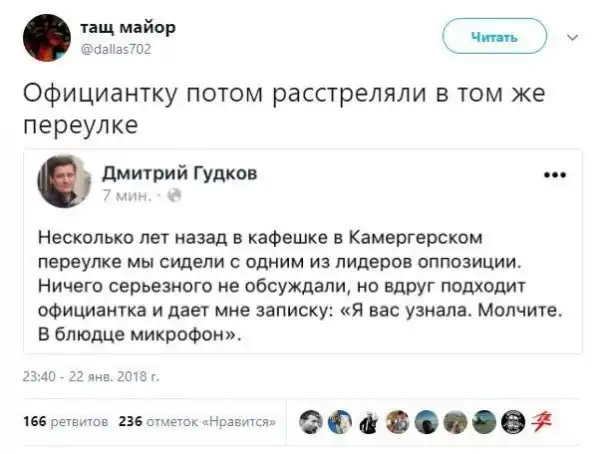Screen dimensions: 600x454
Task: Click the Читать follow button
Action: [x=495, y=38]
